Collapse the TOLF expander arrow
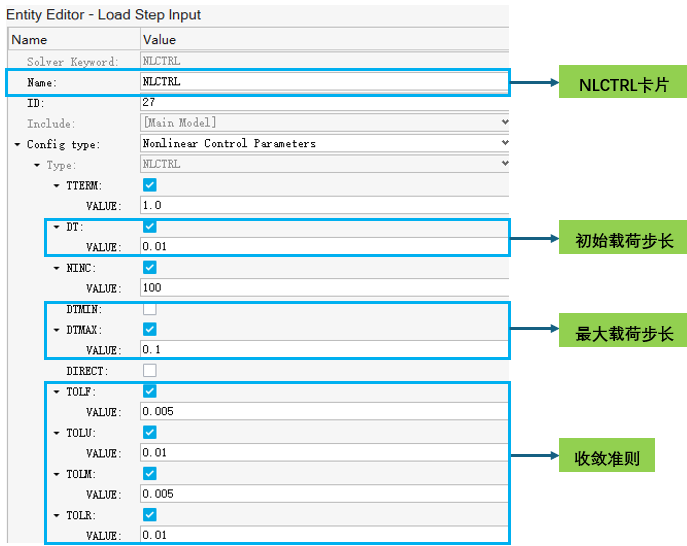Screen dimensions: 687x546 pos(57,391)
